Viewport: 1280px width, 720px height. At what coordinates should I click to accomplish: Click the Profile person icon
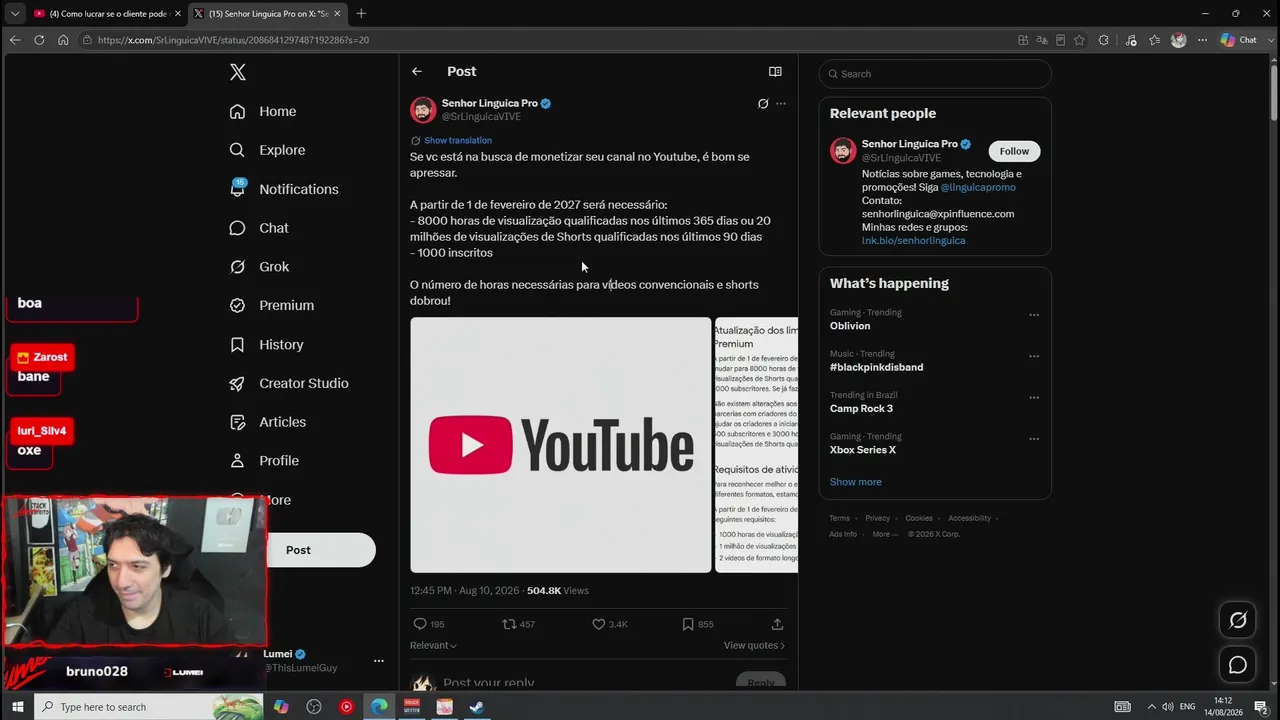(x=237, y=461)
